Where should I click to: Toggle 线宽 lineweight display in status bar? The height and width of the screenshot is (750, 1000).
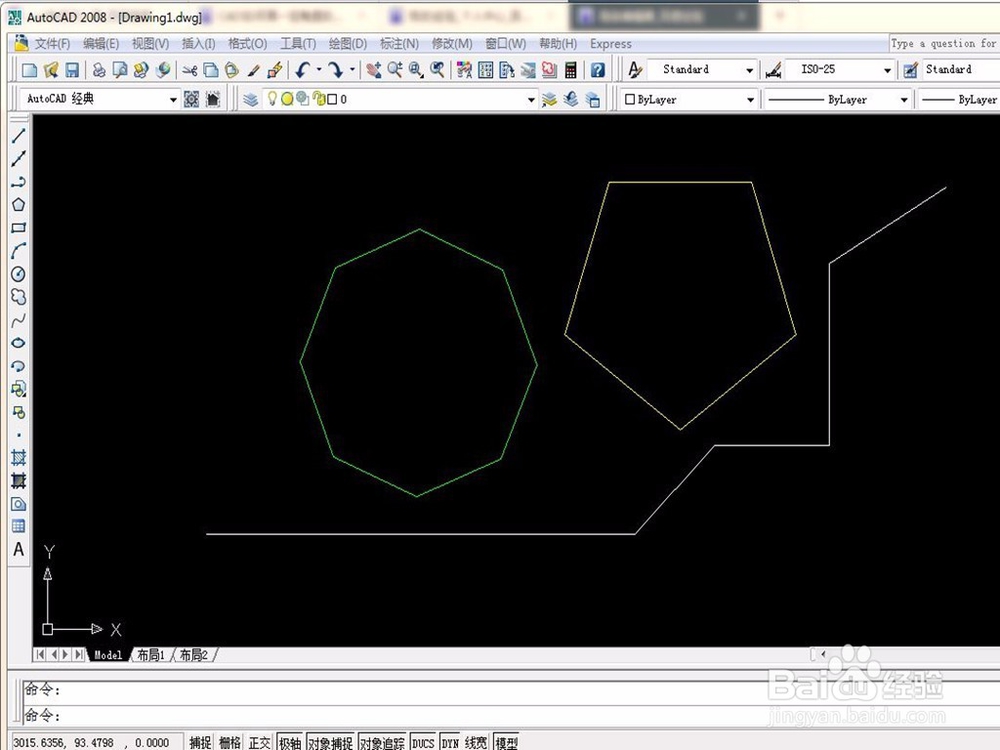476,742
